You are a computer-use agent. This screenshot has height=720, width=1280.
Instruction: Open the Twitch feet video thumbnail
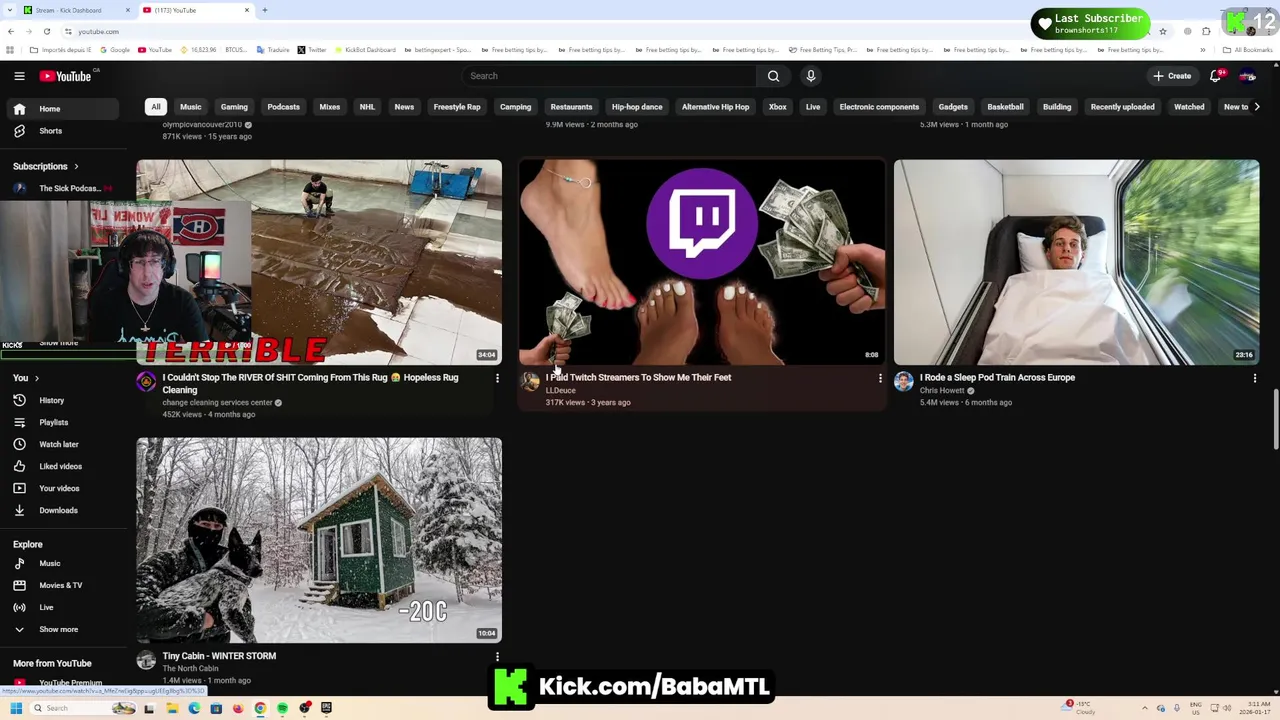(x=702, y=262)
